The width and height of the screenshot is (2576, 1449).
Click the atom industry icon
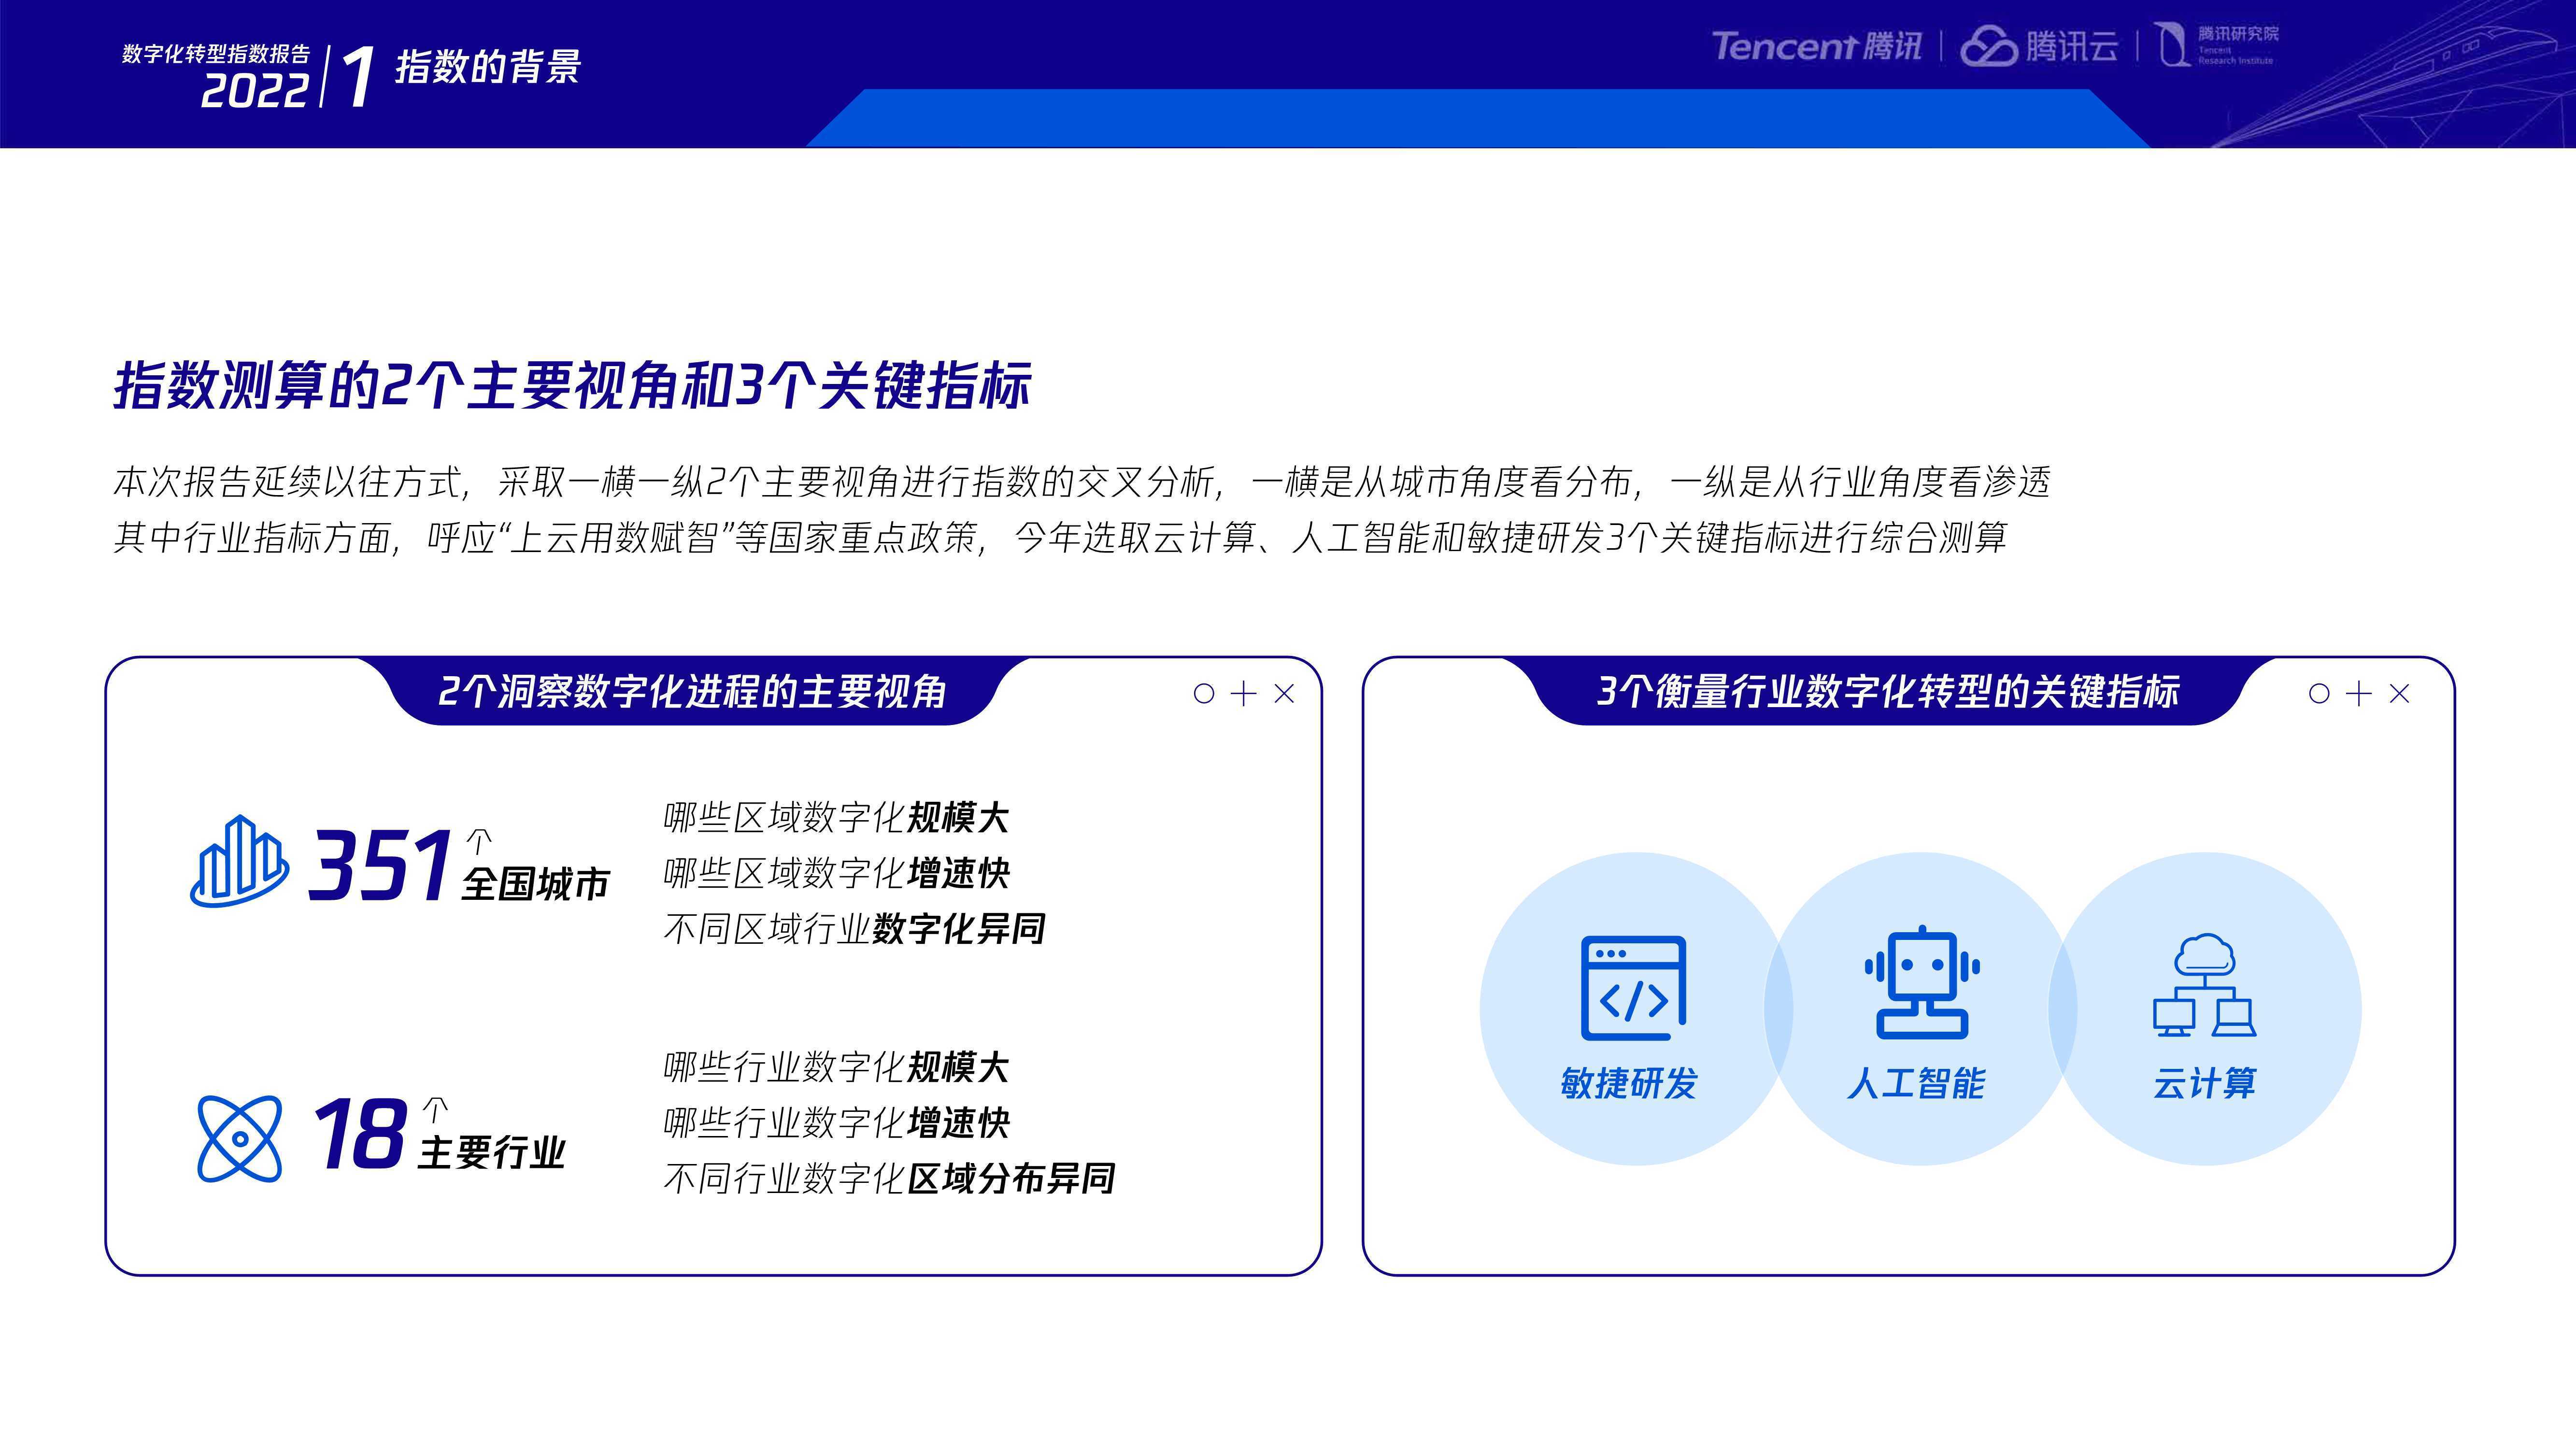(x=240, y=1138)
